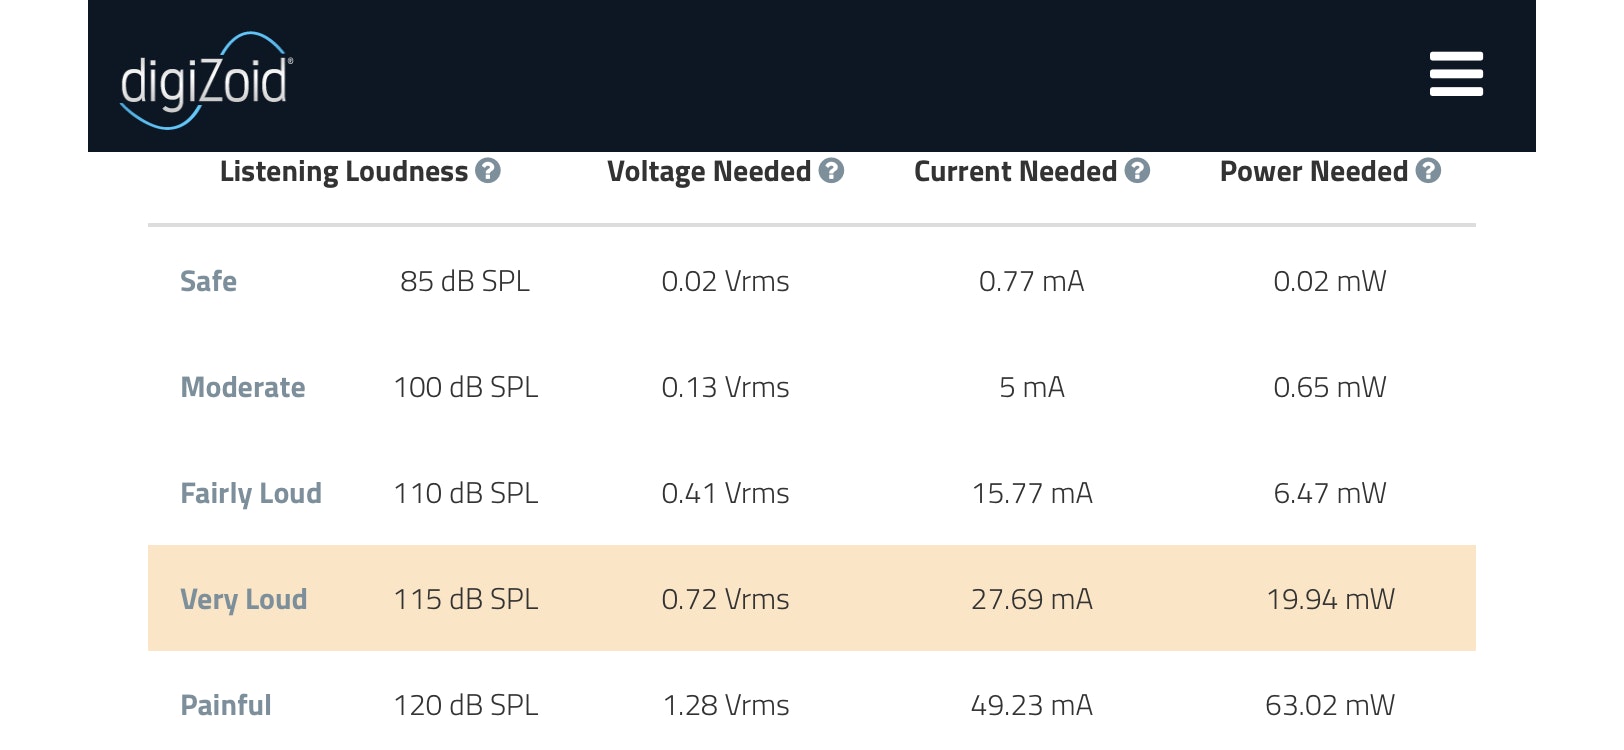Viewport: 1624px width, 750px height.
Task: Select the Fairly Loud row label
Action: [251, 493]
